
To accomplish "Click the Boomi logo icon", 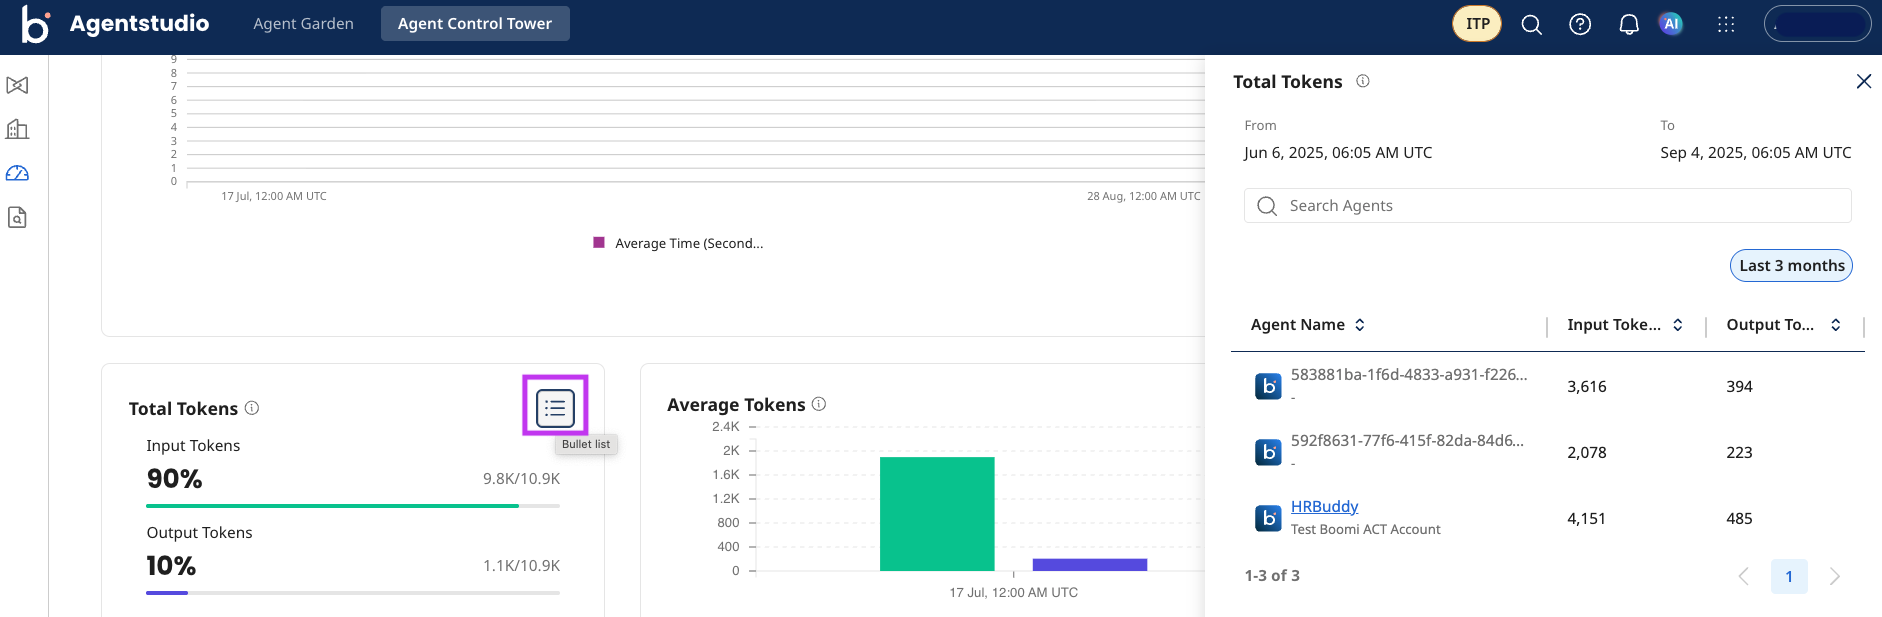I will 35,25.
